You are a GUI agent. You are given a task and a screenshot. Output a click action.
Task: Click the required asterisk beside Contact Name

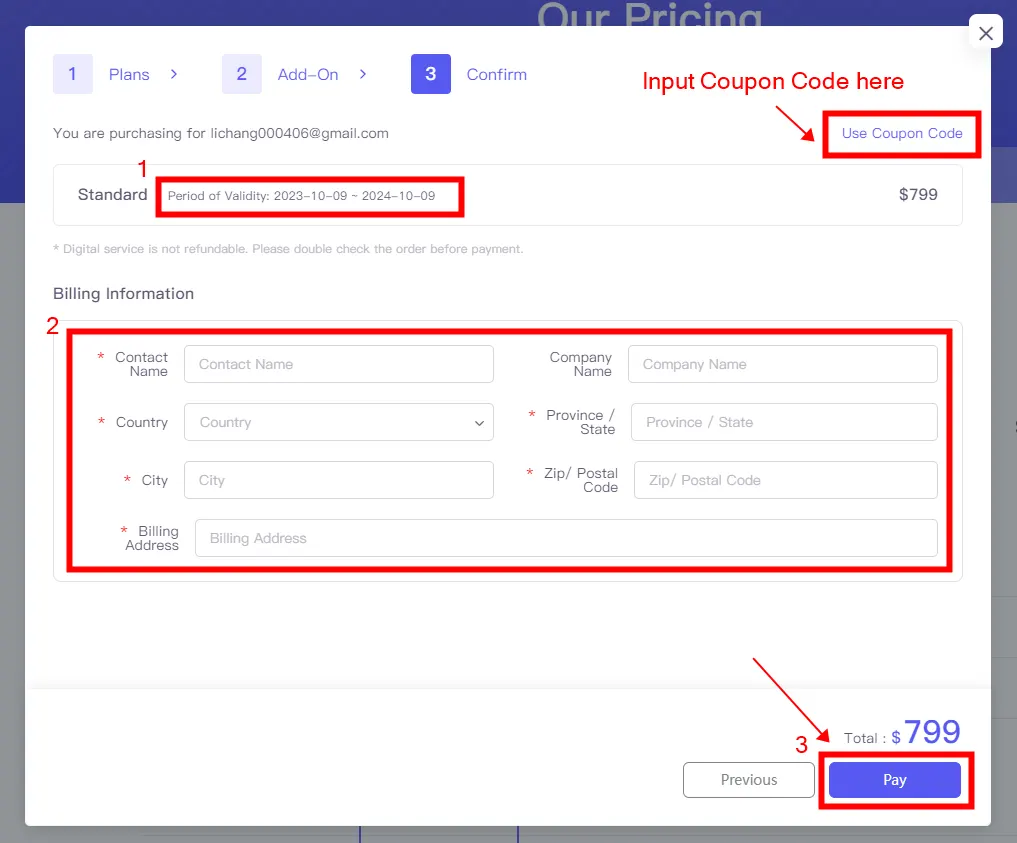coord(99,357)
